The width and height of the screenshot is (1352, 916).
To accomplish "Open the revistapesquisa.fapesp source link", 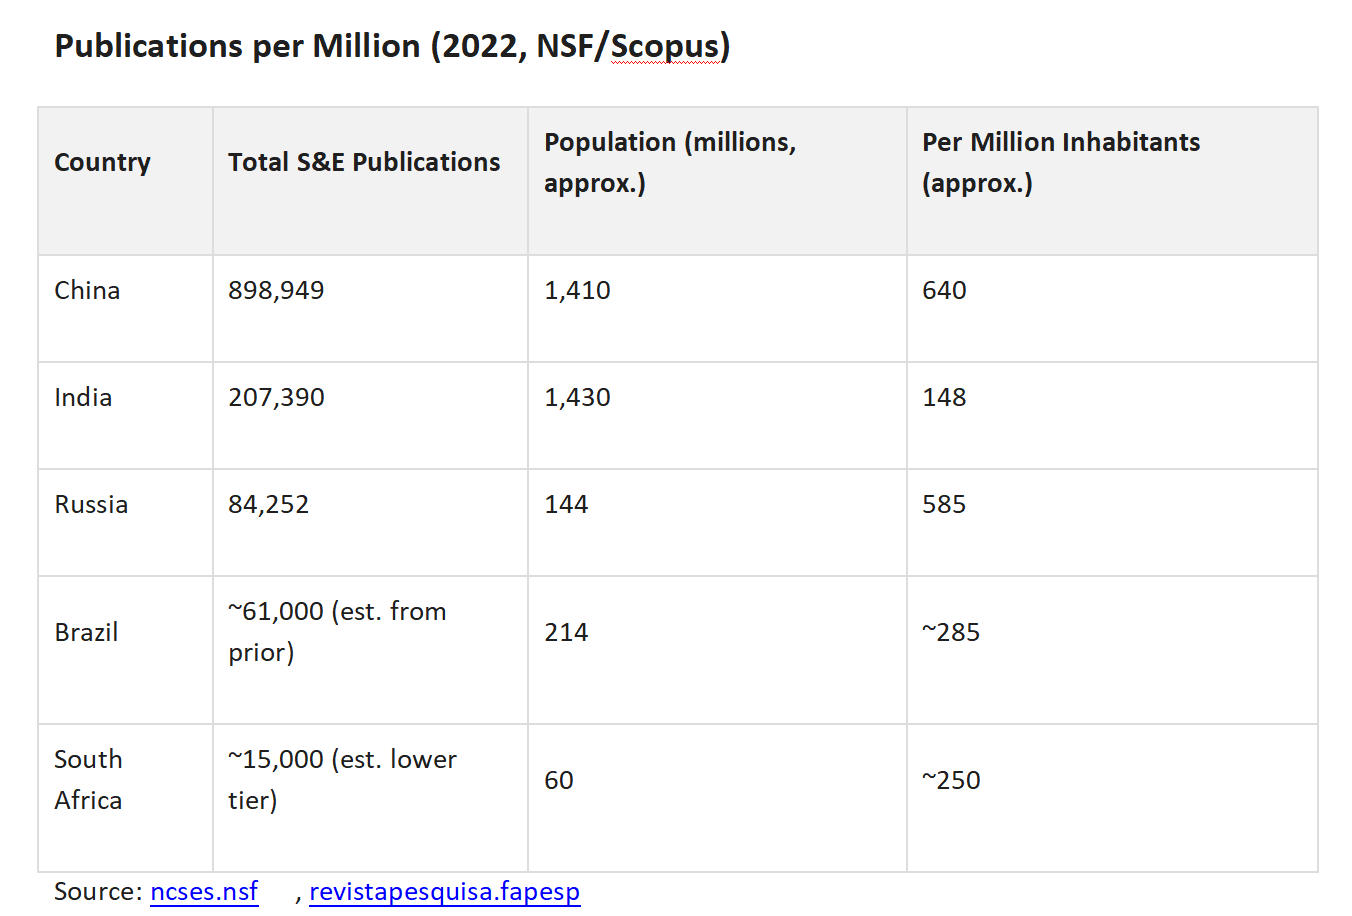I will (x=444, y=891).
